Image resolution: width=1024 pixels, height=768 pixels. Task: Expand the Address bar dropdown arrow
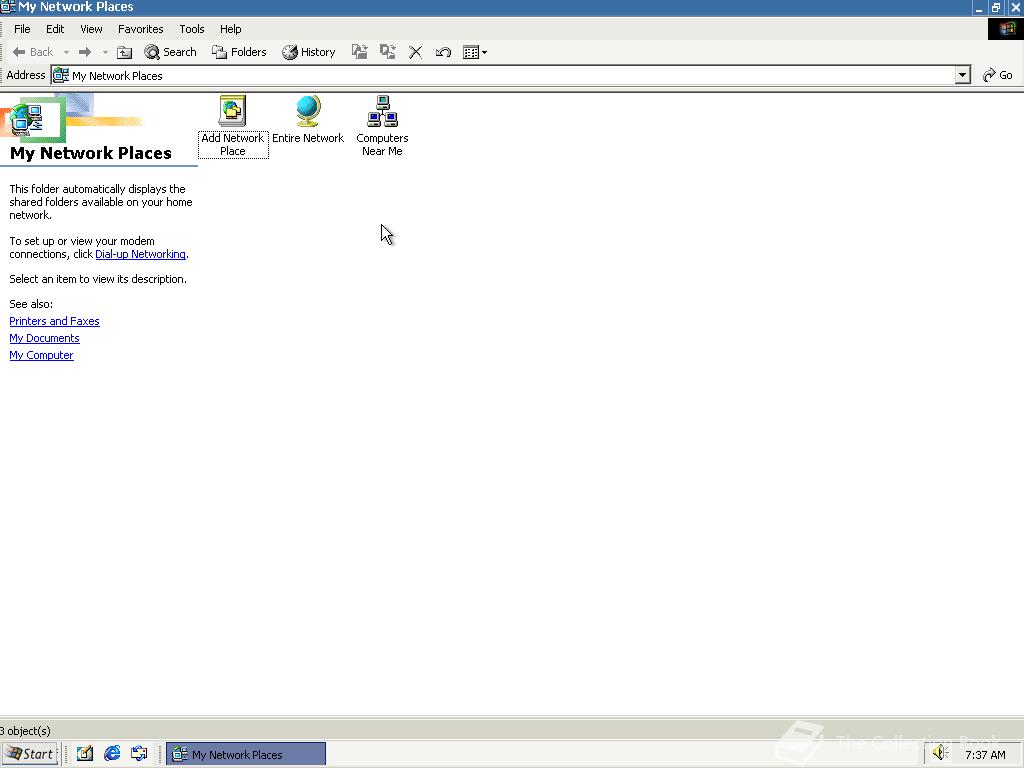click(962, 76)
